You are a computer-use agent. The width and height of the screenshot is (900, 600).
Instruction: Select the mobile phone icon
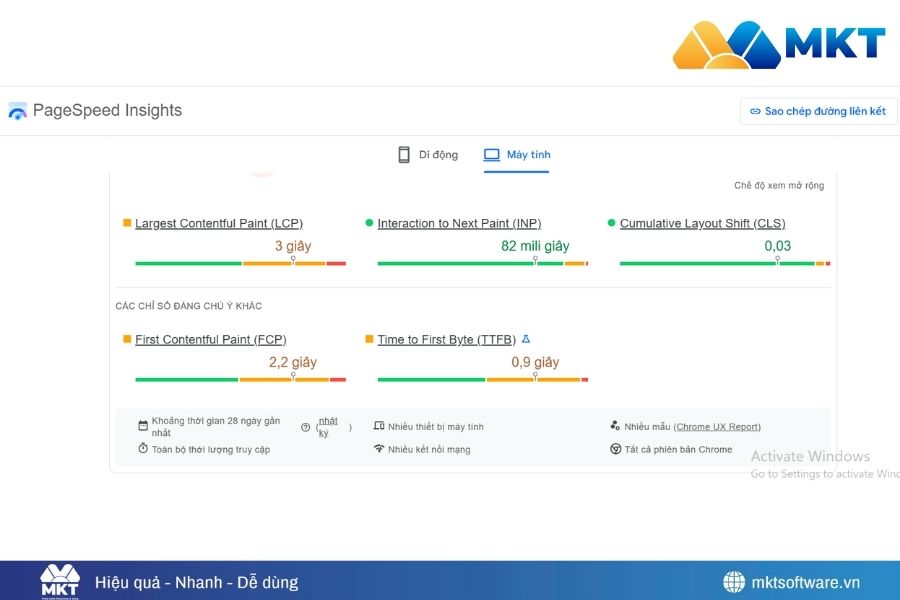pos(403,154)
